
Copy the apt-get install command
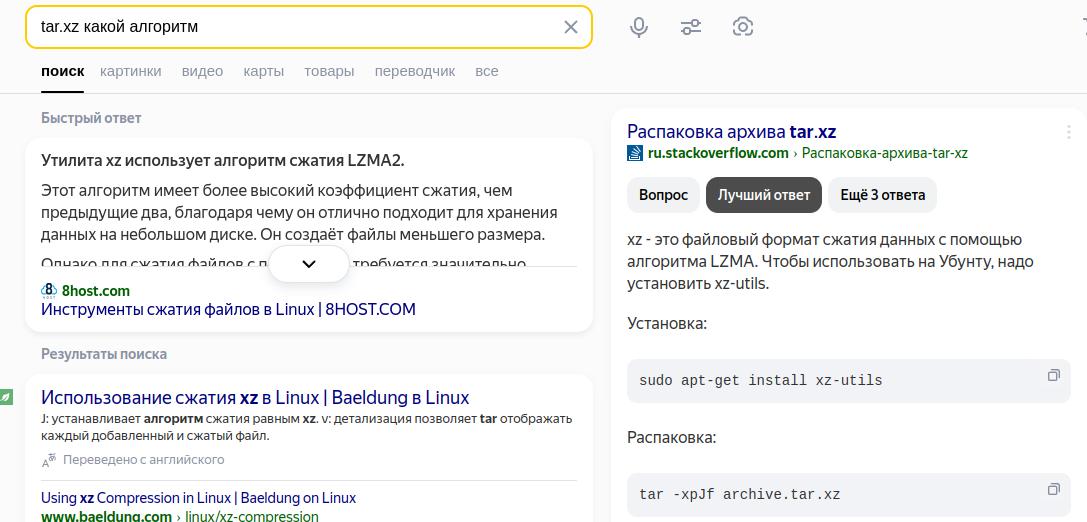1053,376
